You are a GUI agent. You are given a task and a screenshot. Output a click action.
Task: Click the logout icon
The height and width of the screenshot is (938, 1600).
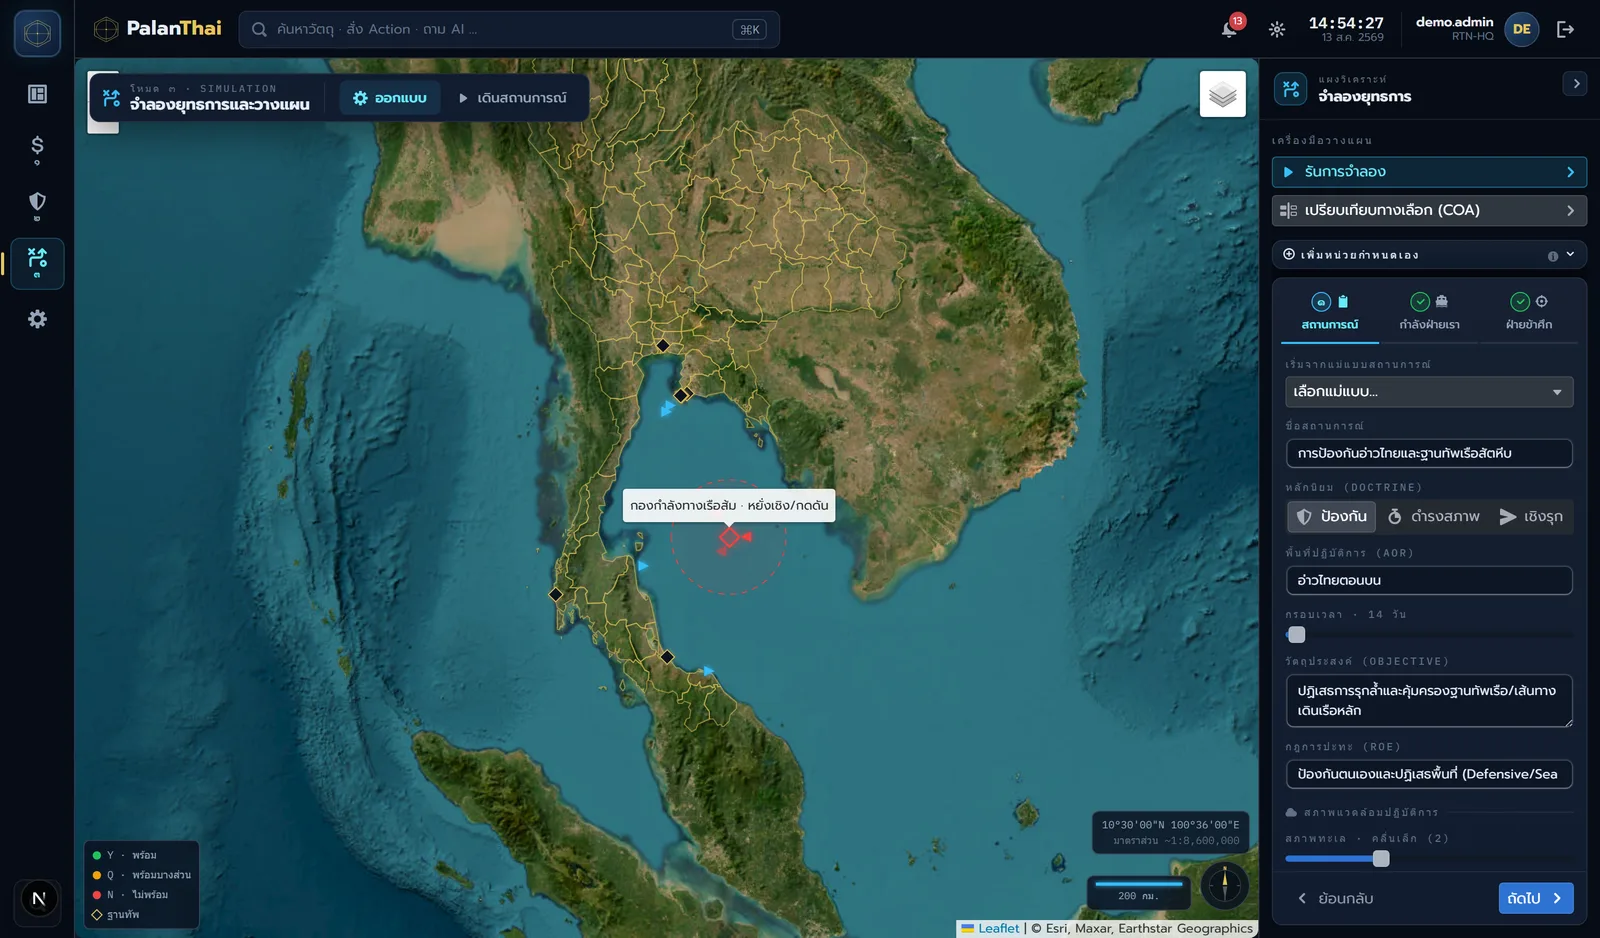pyautogui.click(x=1565, y=29)
